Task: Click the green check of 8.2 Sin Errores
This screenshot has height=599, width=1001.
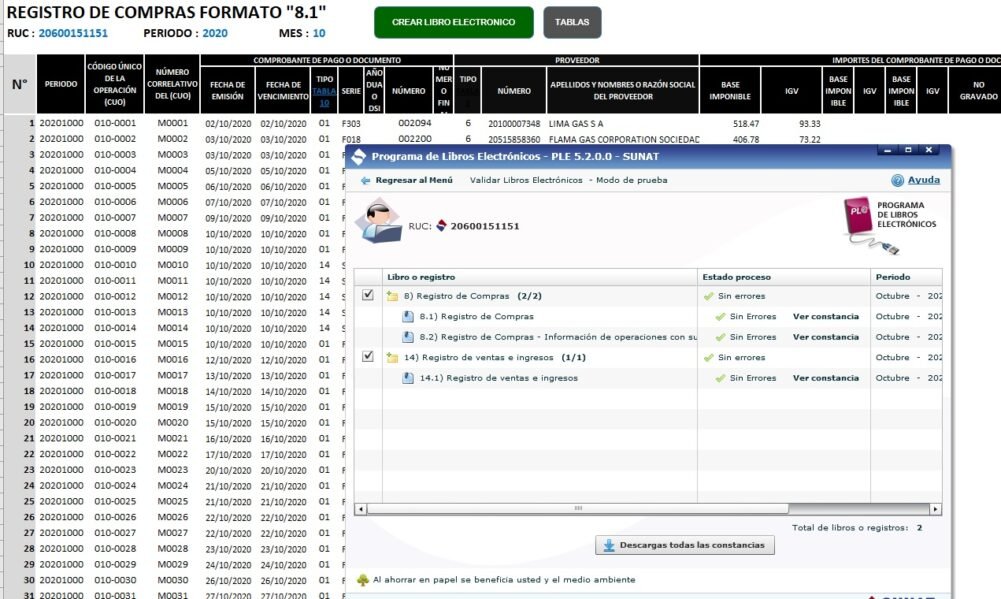Action: pos(721,337)
